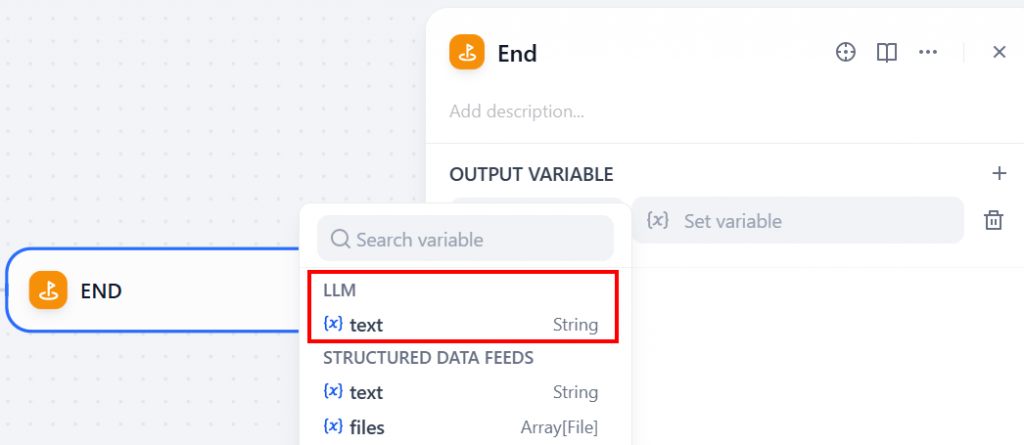Click the {x} icon in Set variable field
This screenshot has height=445, width=1024.
coord(657,221)
